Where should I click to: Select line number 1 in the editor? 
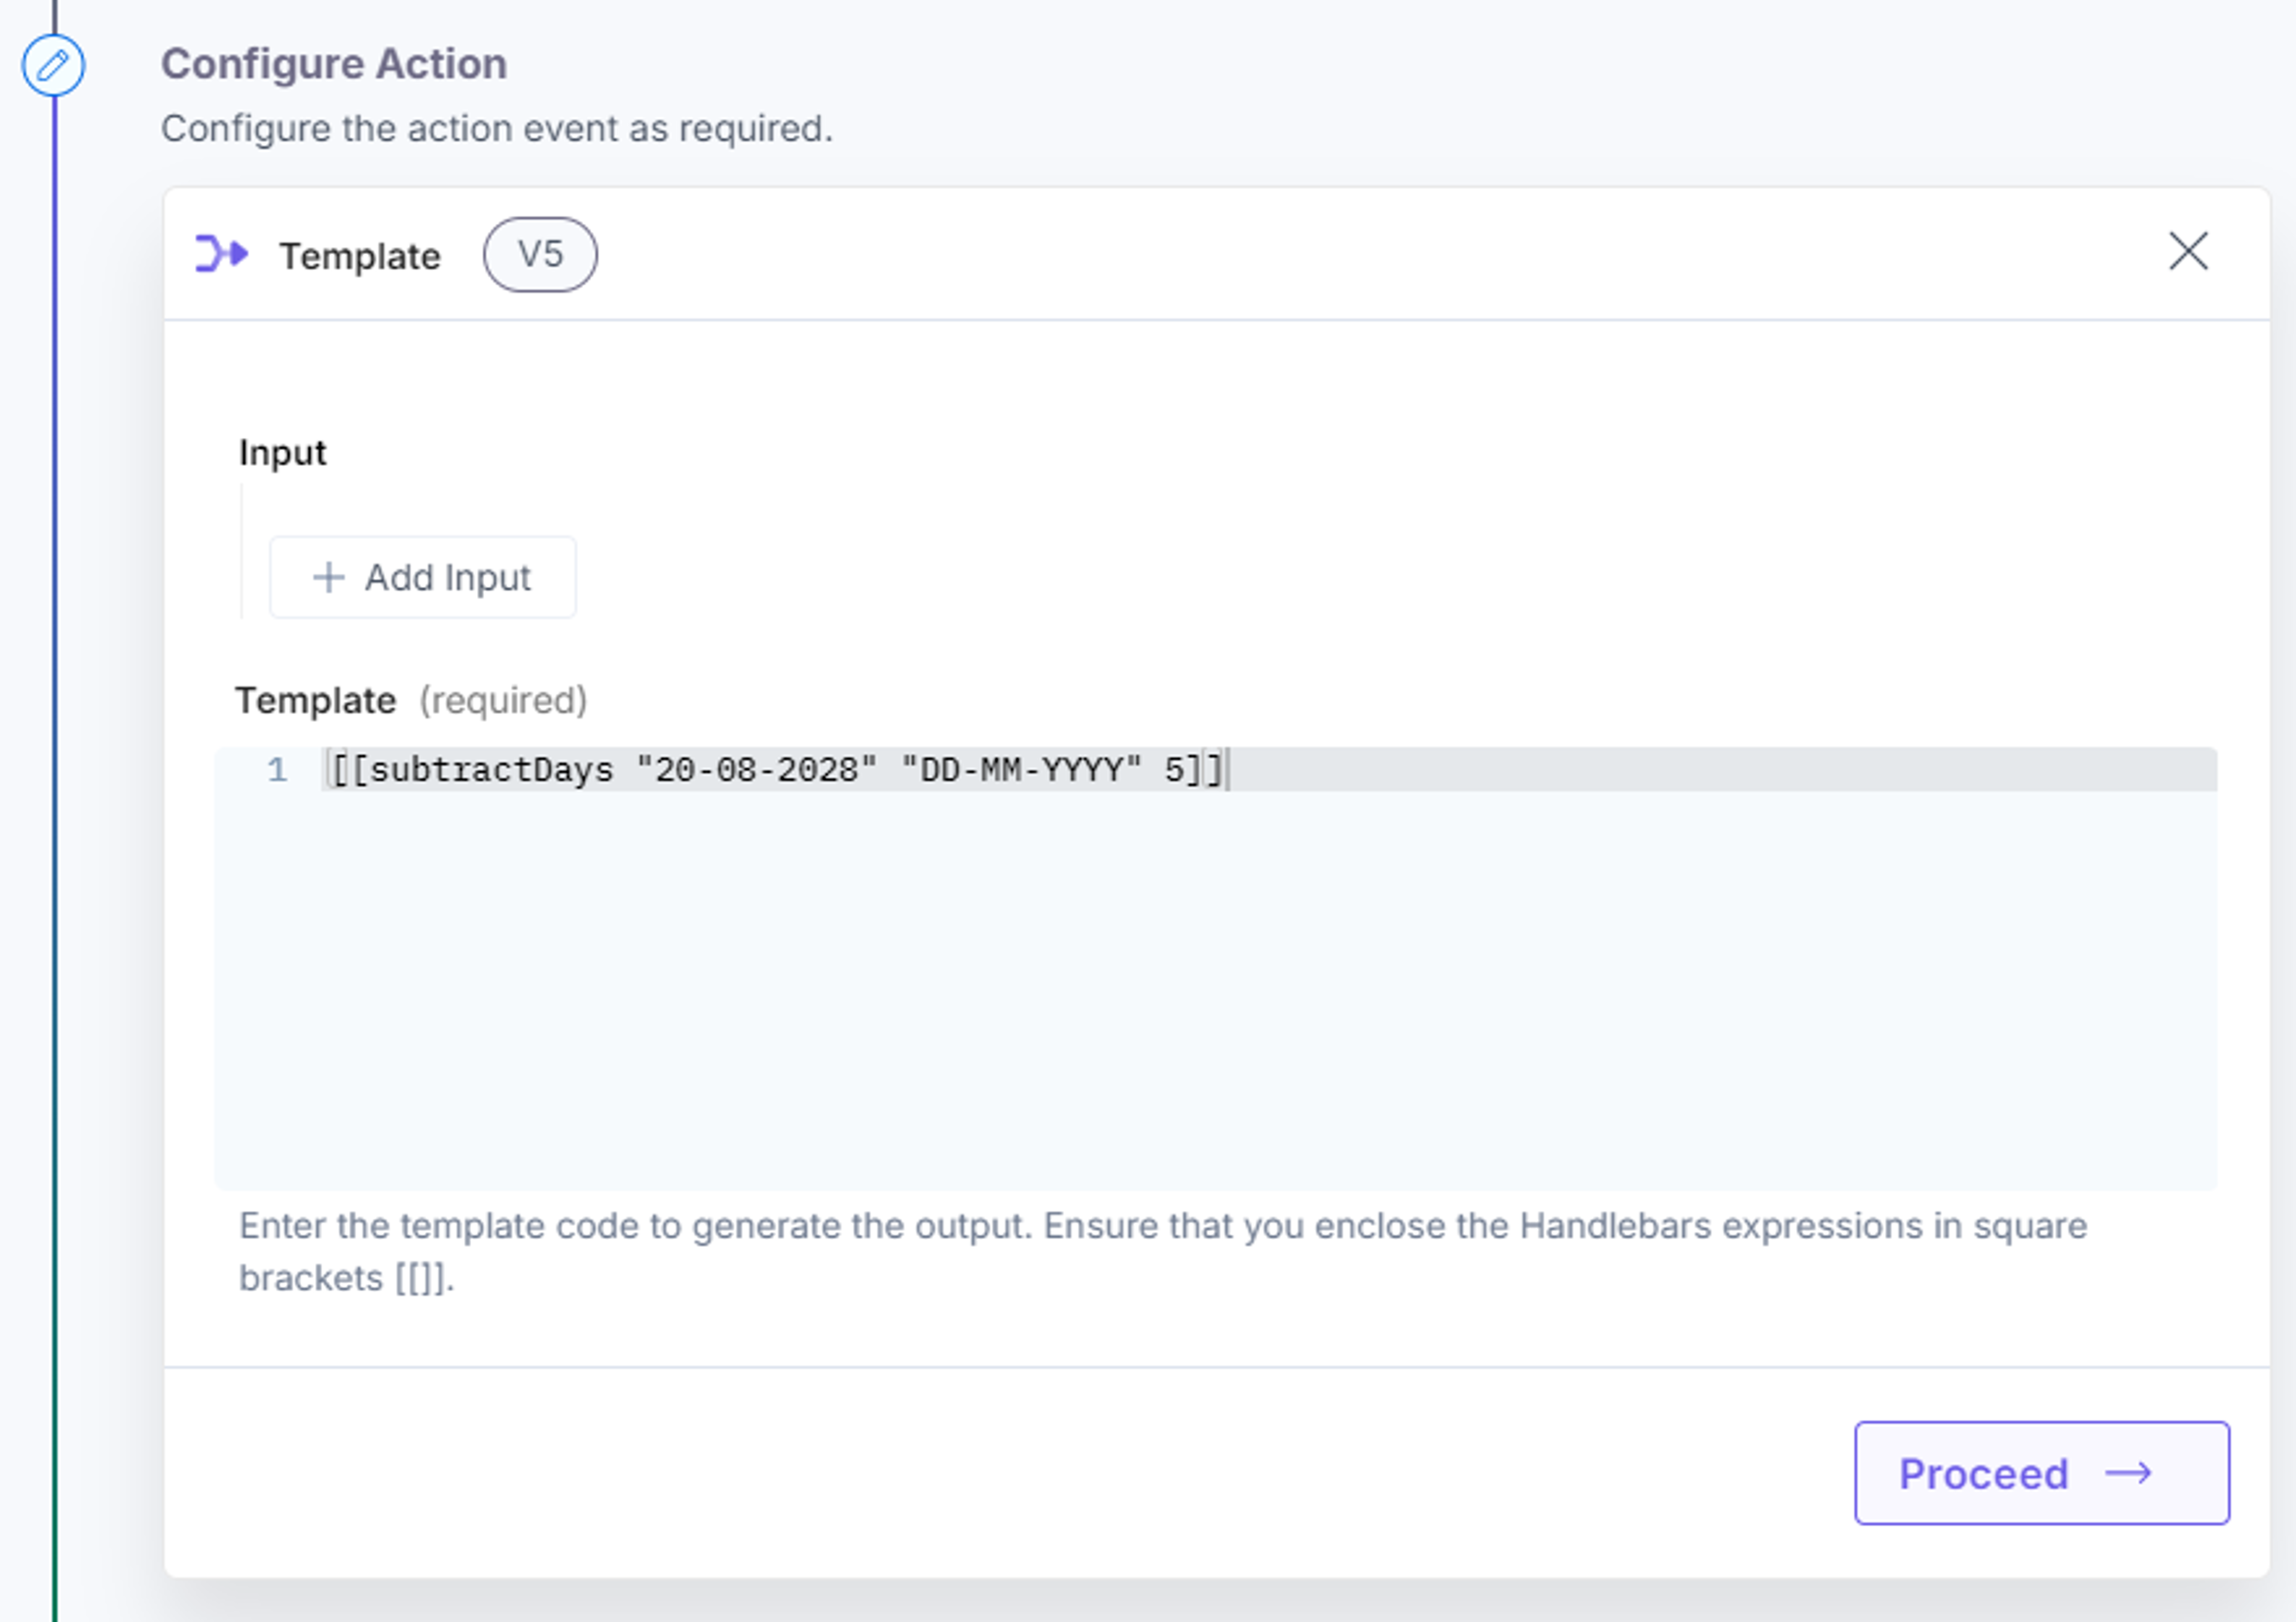click(x=277, y=770)
